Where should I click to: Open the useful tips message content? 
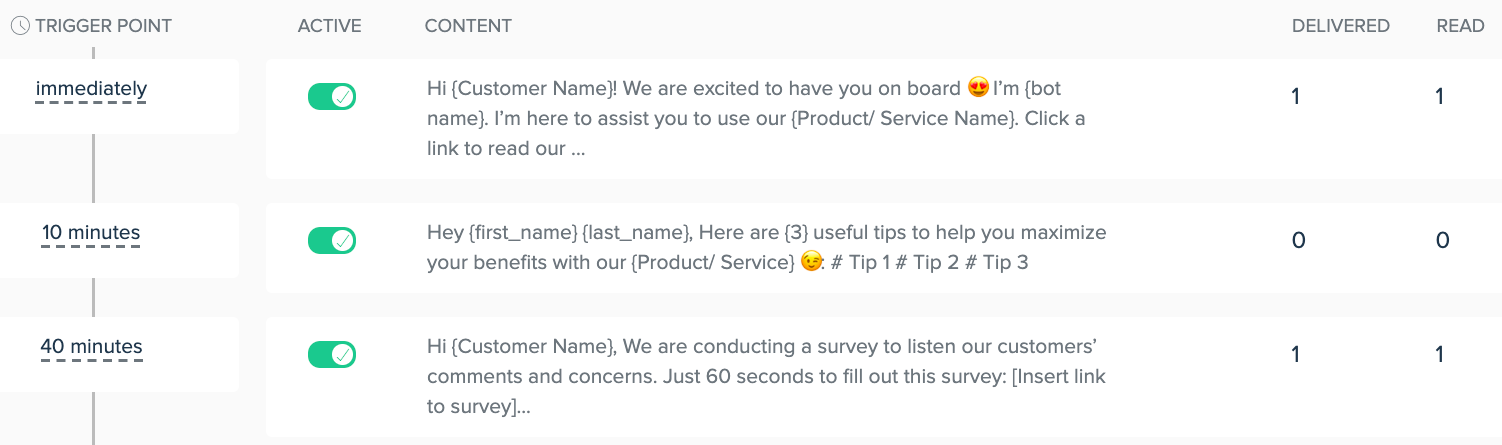(x=767, y=248)
